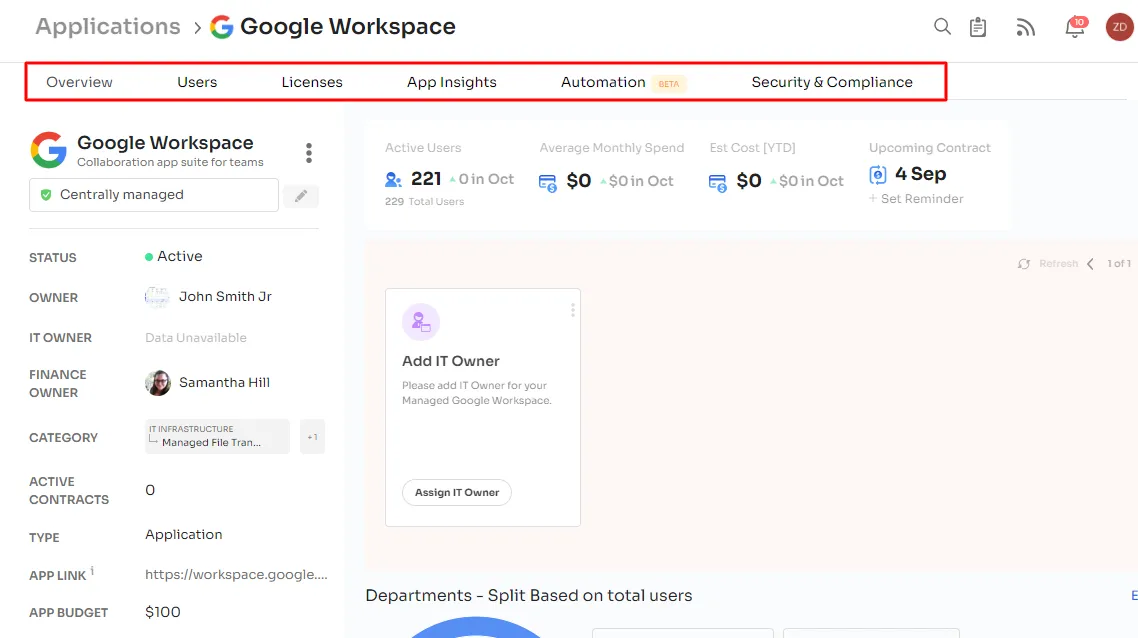1138x638 pixels.
Task: Go to previous card with left chevron
Action: 1090,263
